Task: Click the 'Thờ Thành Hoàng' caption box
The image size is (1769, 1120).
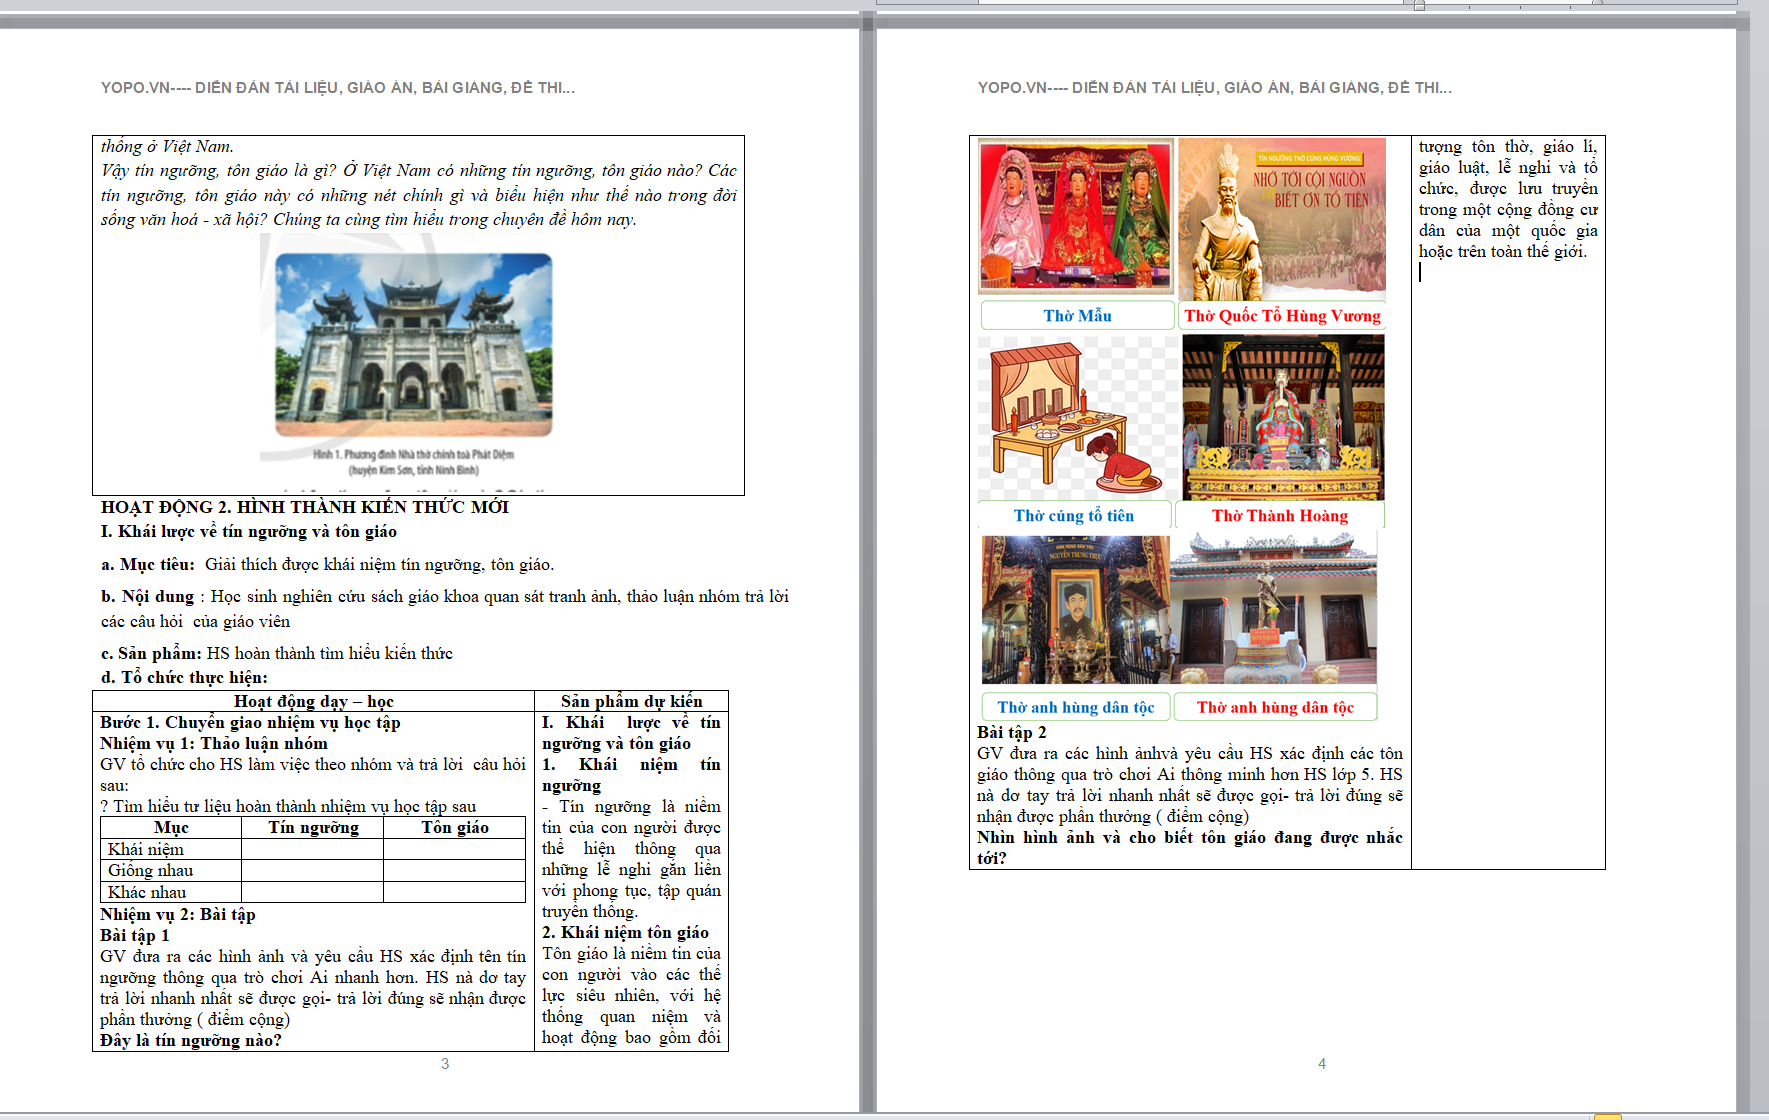Action: click(x=1280, y=515)
